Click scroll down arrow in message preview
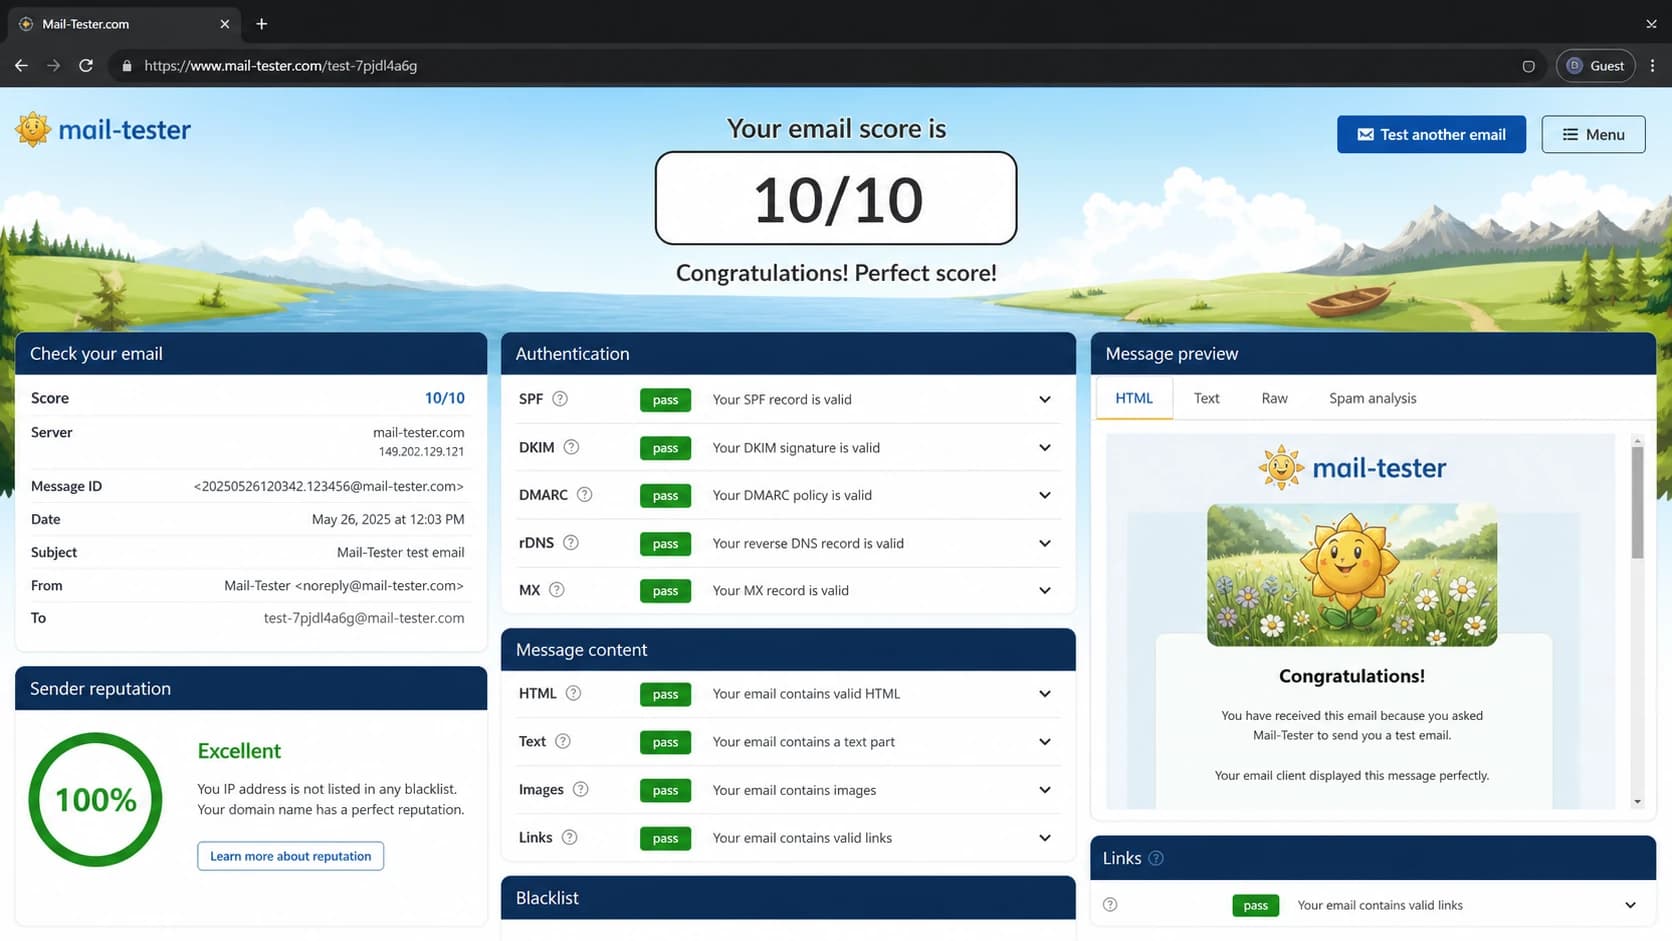This screenshot has height=941, width=1672. (1637, 801)
